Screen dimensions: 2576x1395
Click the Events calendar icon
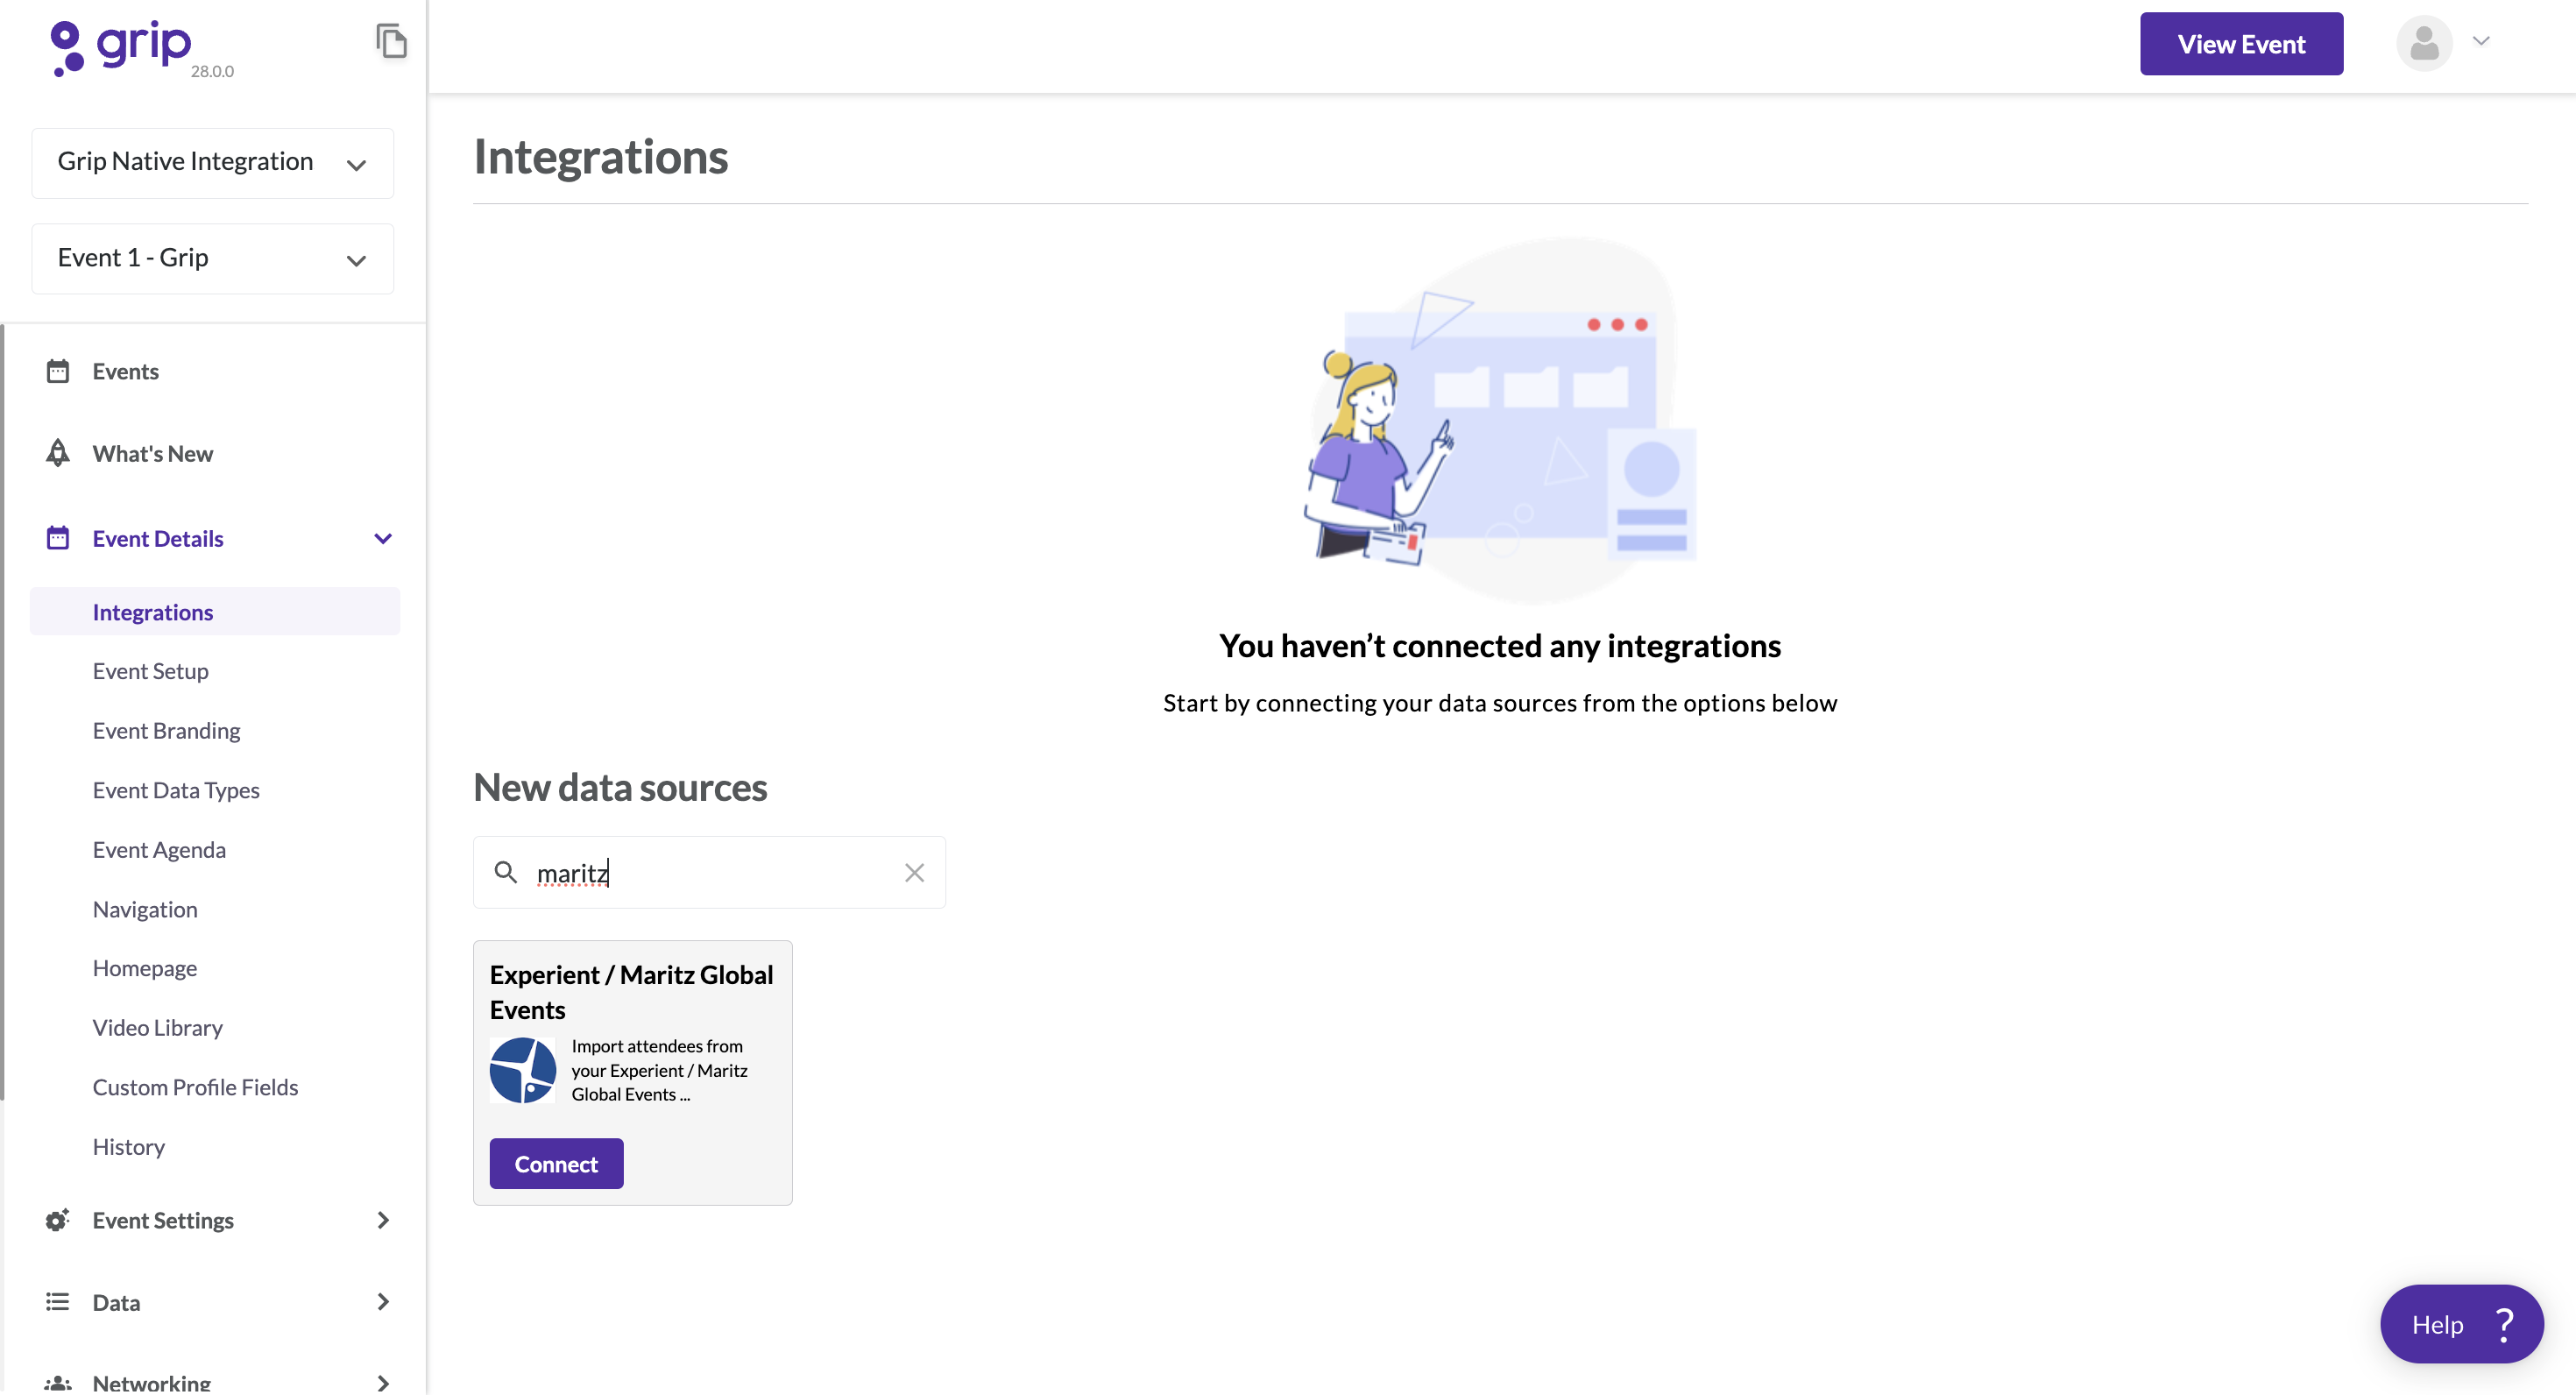[58, 371]
